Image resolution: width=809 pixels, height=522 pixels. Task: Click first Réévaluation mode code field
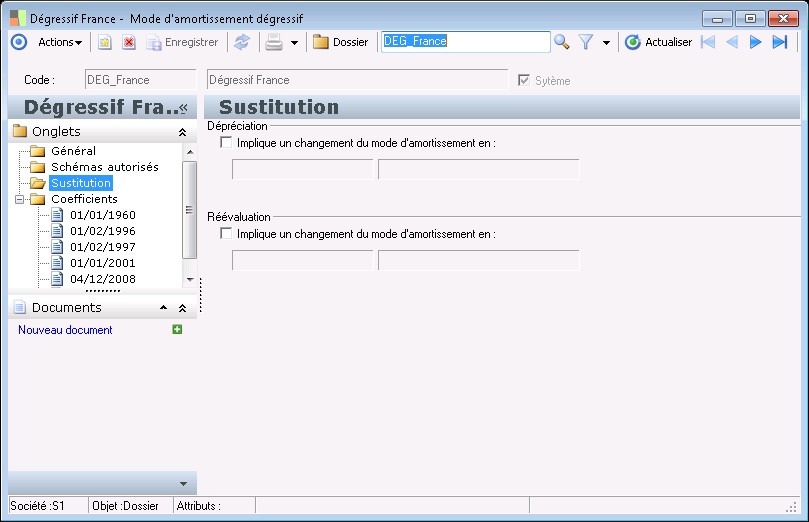coord(302,260)
